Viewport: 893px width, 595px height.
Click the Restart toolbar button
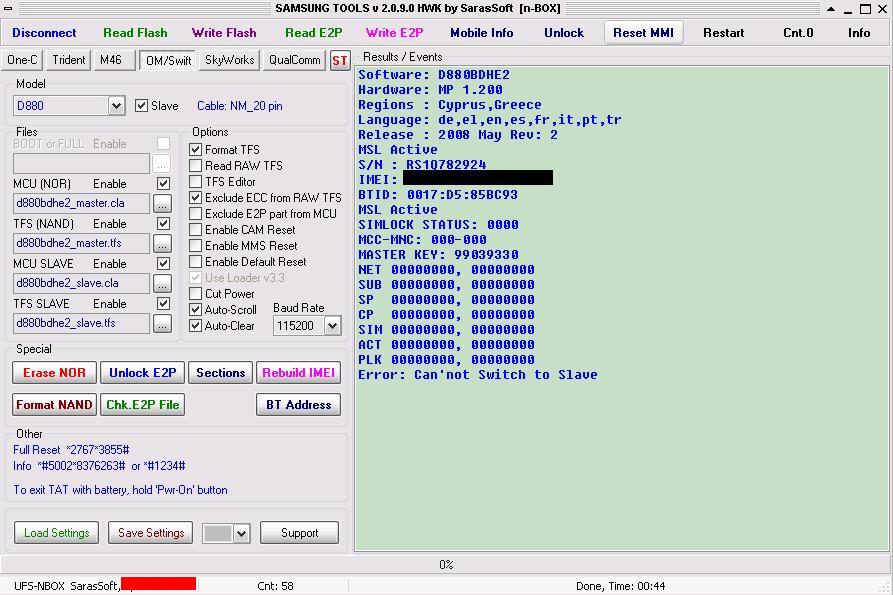tap(723, 33)
